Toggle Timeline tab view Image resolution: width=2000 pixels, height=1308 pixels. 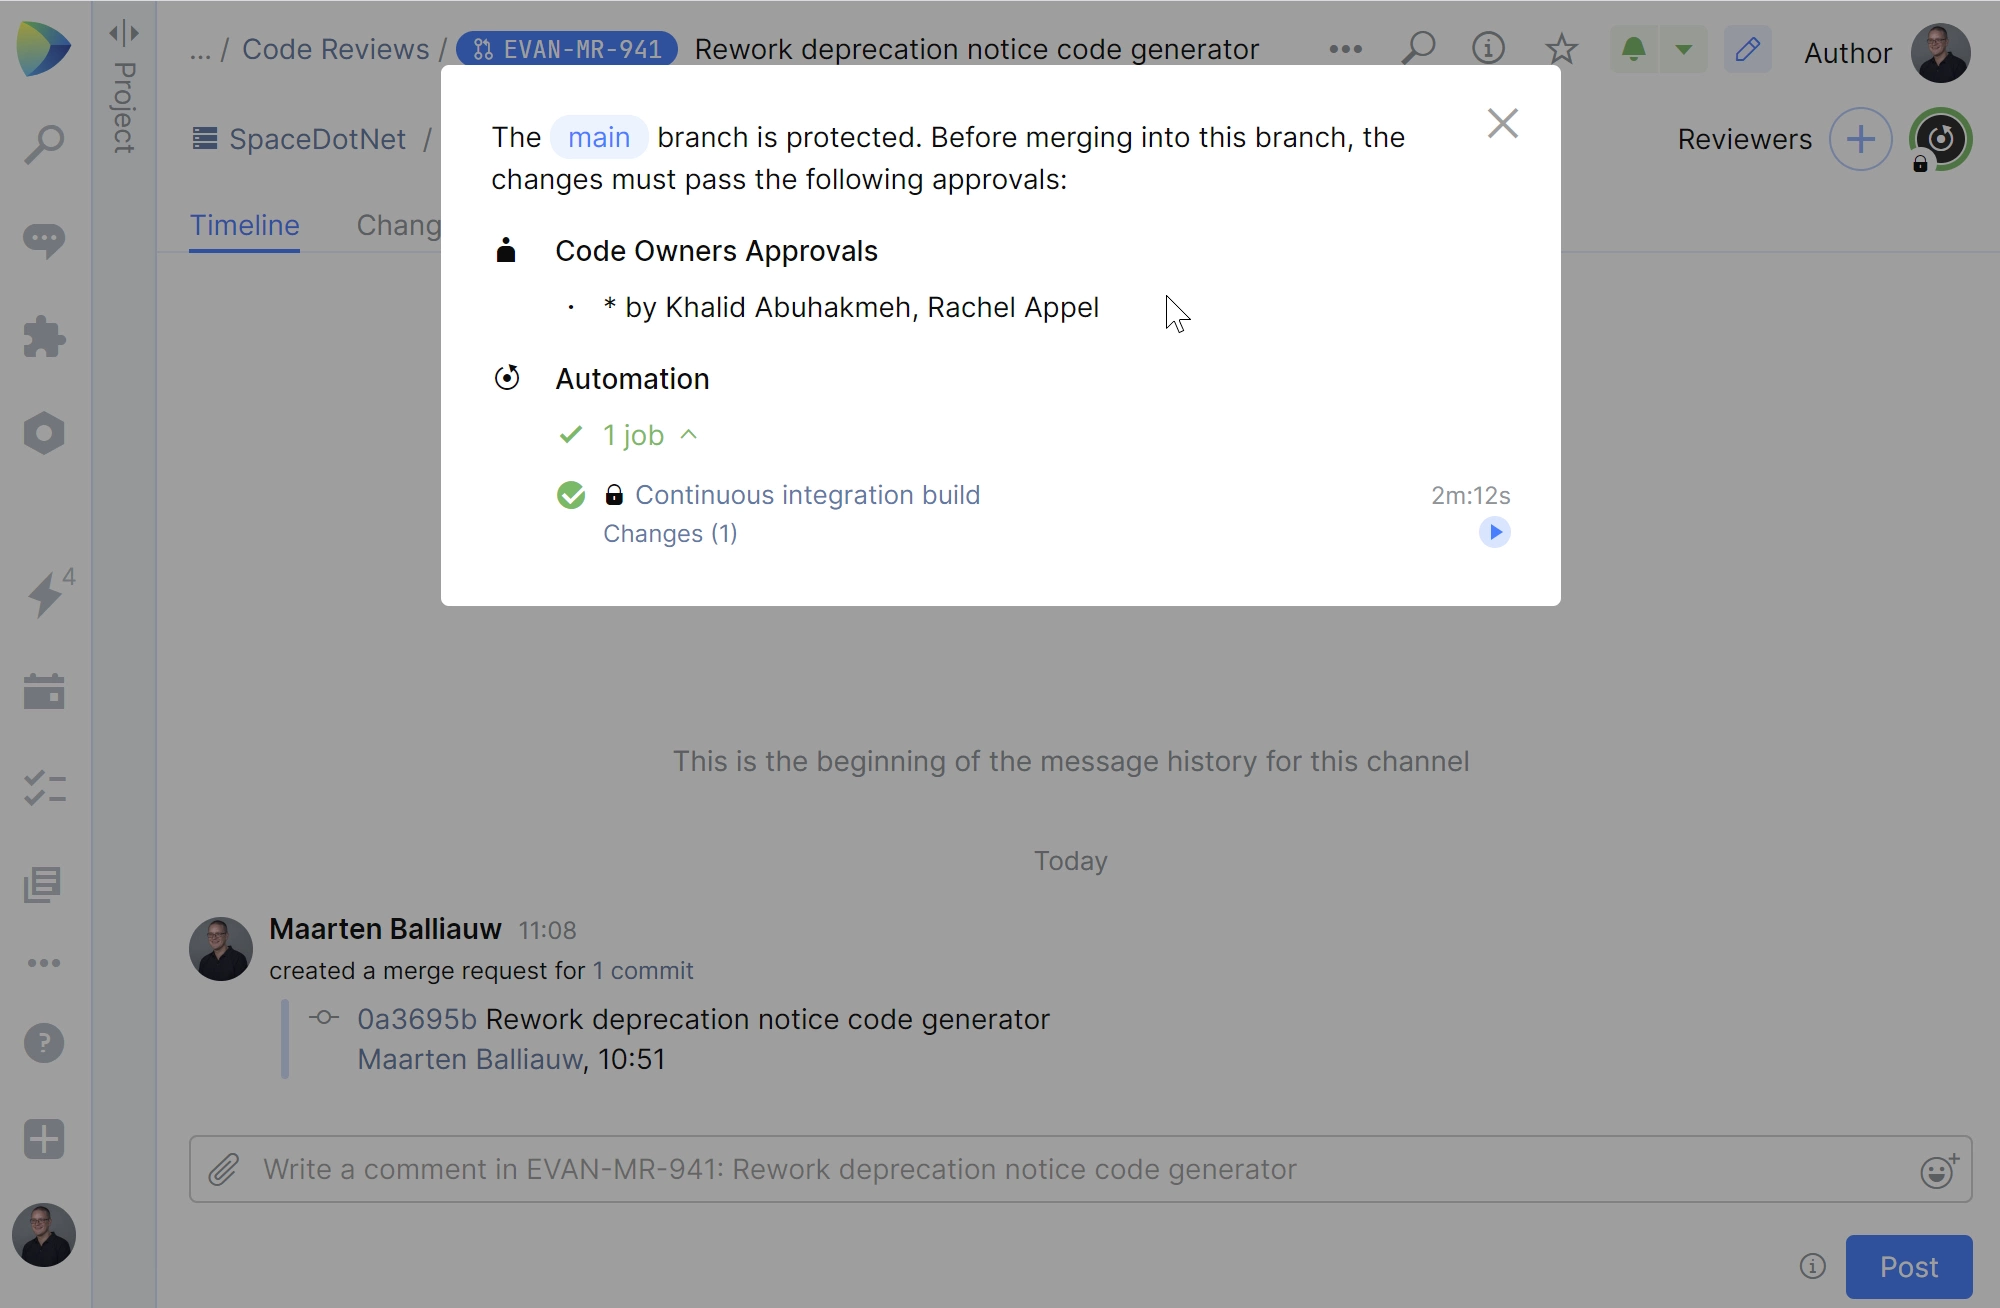click(242, 225)
